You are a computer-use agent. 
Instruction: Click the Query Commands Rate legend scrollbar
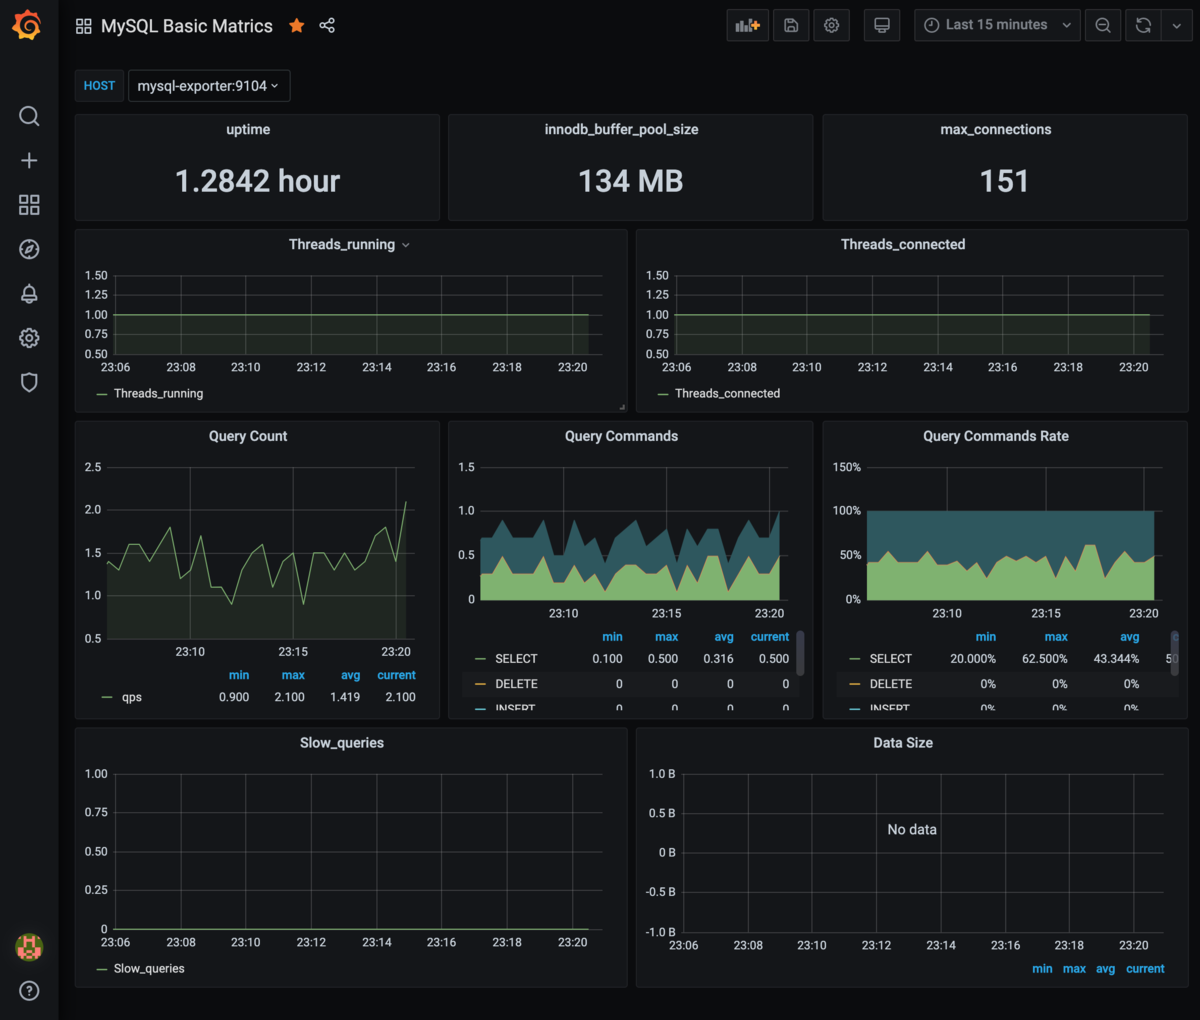coord(1175,653)
